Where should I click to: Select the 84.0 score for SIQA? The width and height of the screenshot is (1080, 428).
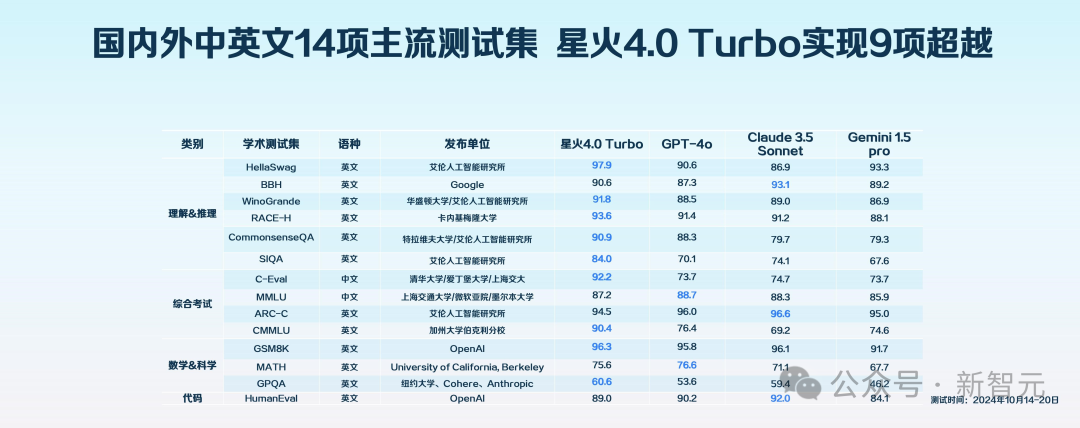(x=601, y=258)
